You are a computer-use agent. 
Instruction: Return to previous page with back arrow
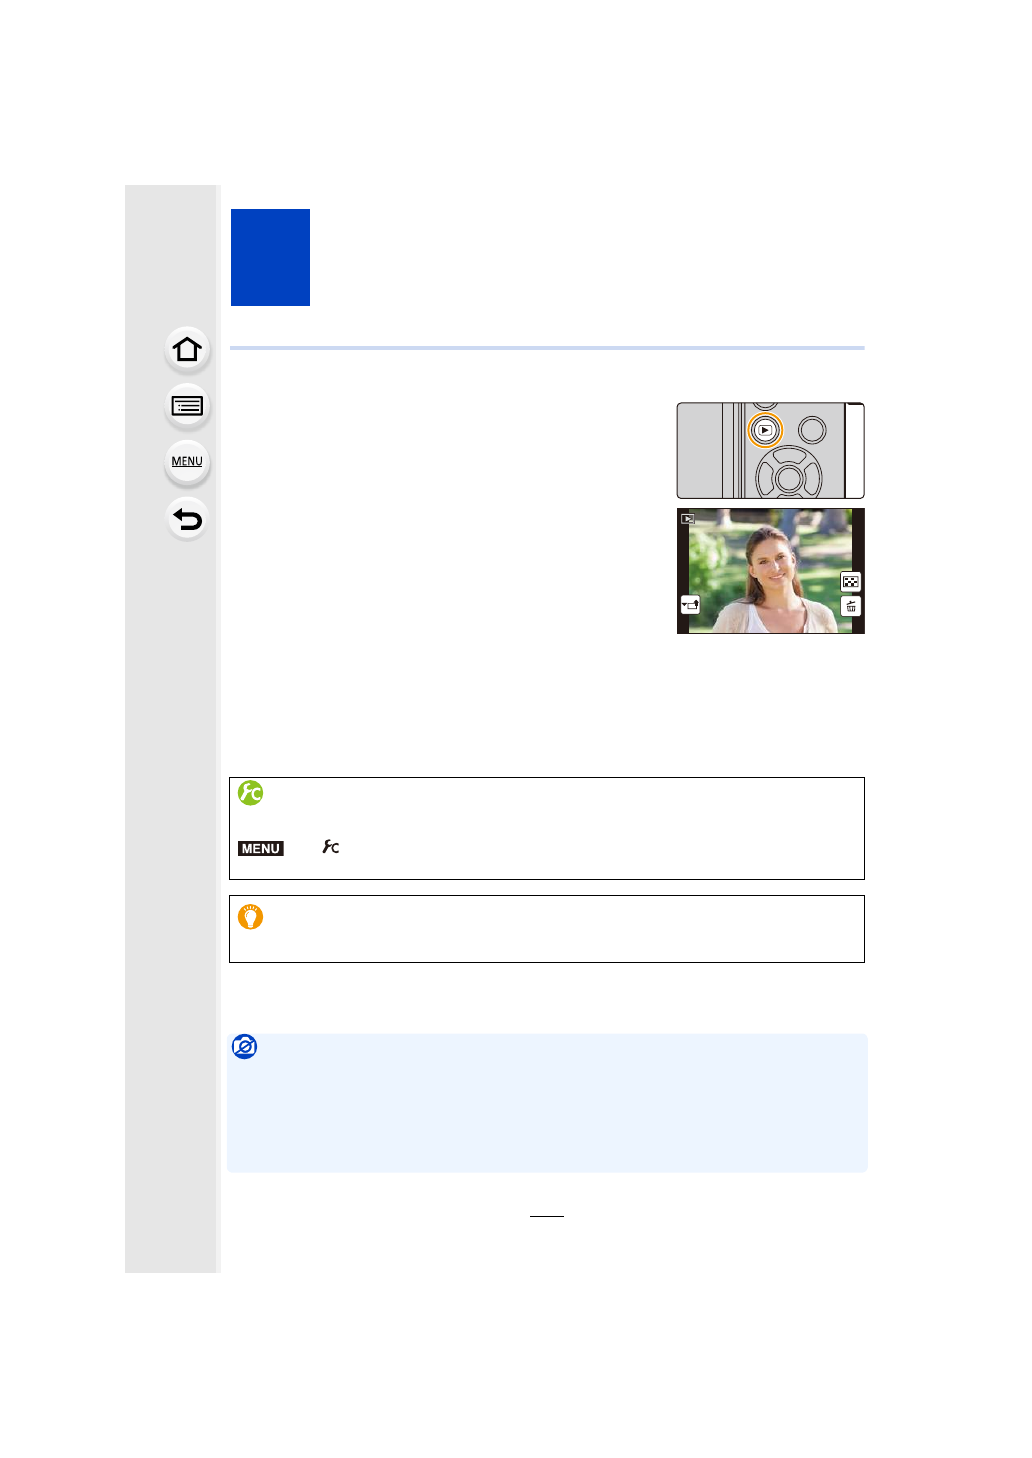tap(187, 519)
